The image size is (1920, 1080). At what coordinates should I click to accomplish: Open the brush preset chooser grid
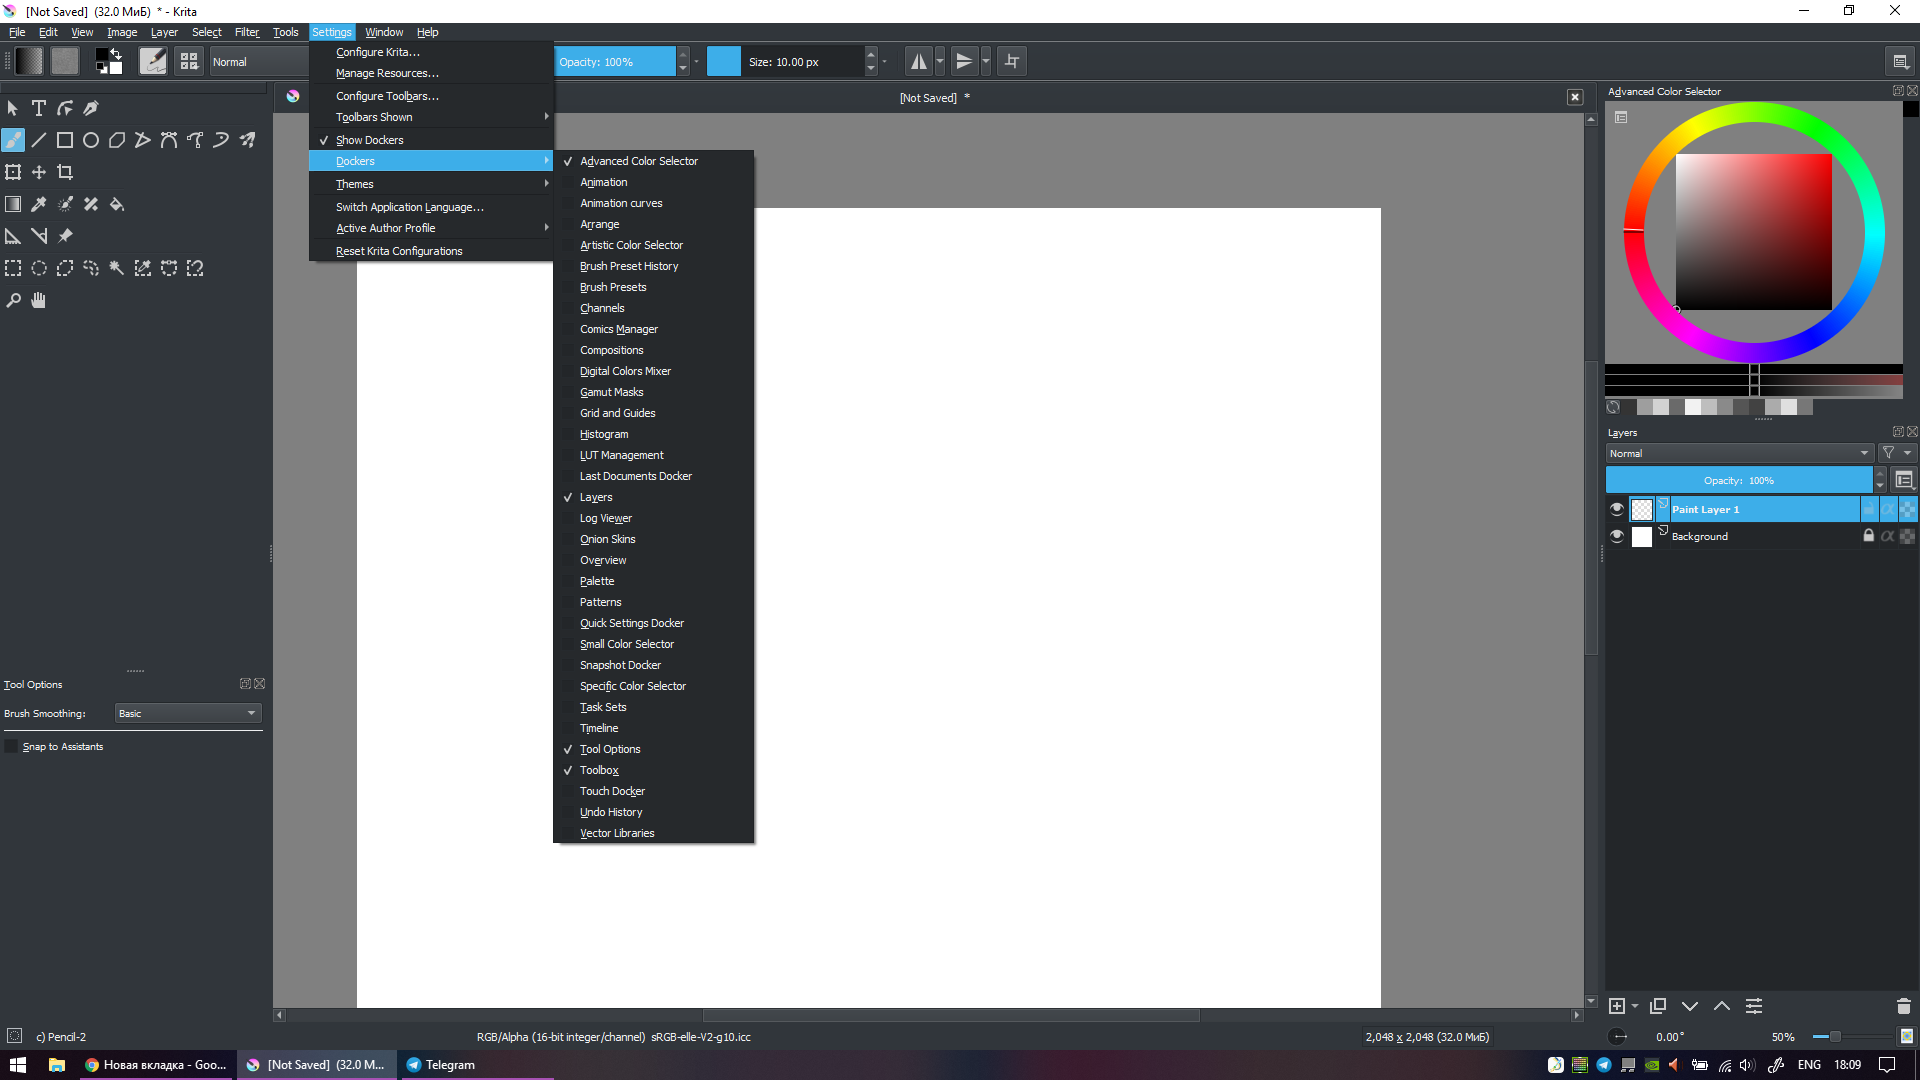tap(189, 61)
